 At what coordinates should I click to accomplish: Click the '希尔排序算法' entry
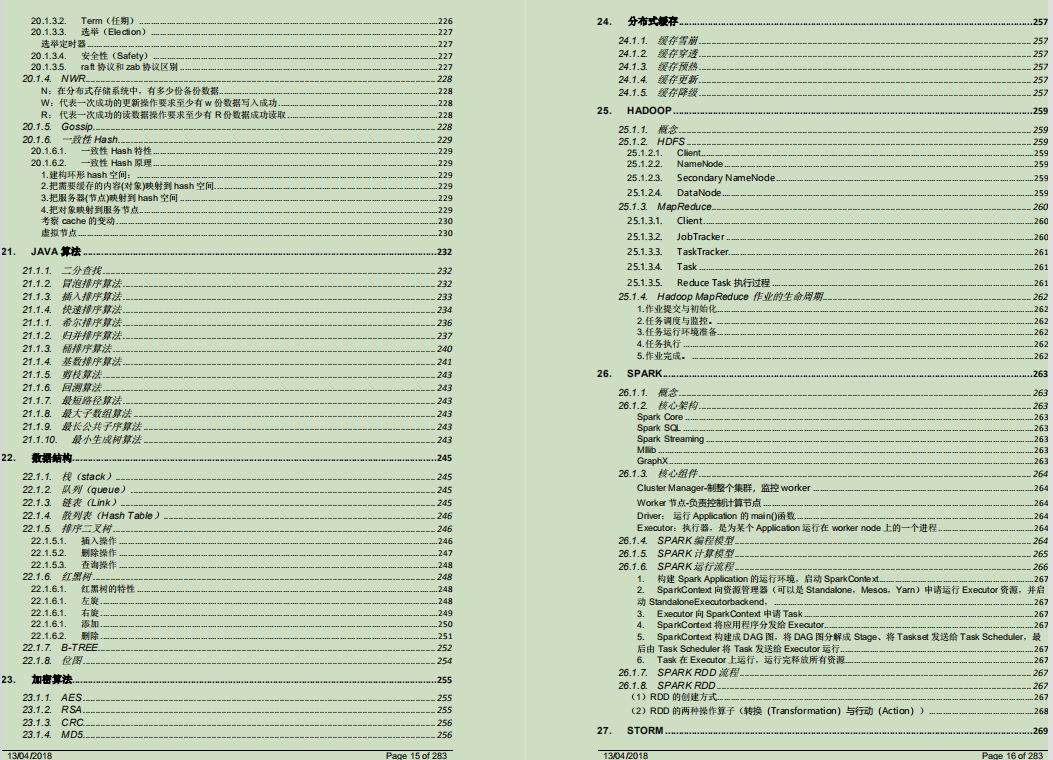237,322
